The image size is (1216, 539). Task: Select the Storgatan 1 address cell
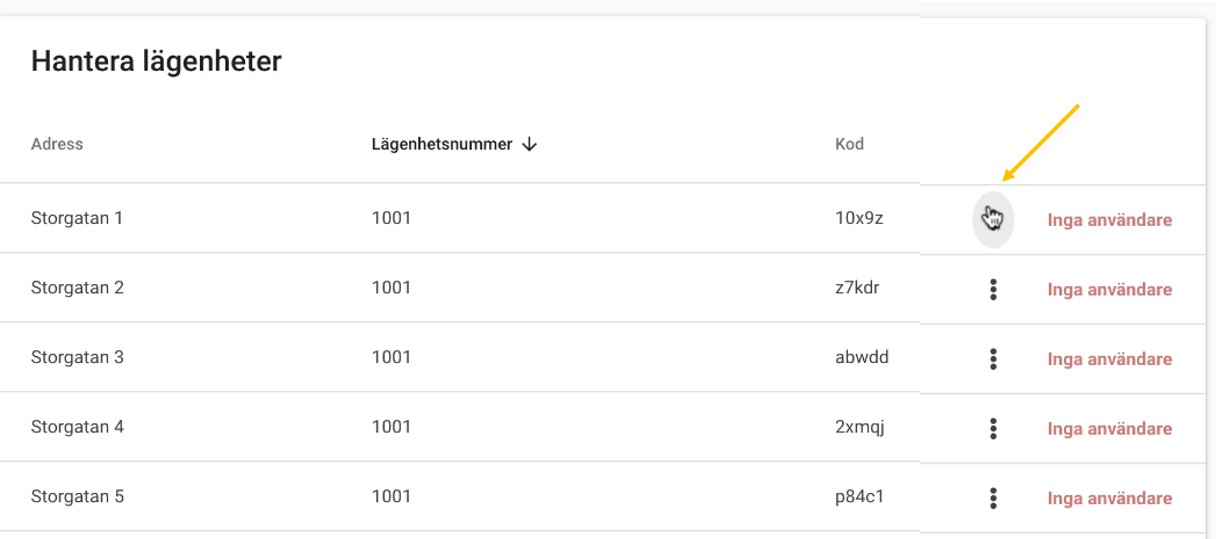77,217
